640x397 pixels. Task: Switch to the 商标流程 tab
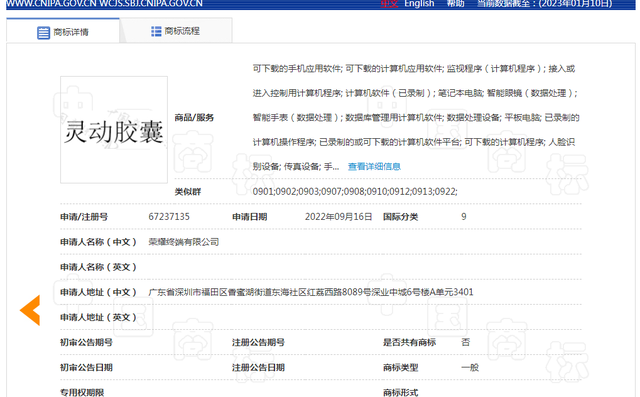pos(176,31)
